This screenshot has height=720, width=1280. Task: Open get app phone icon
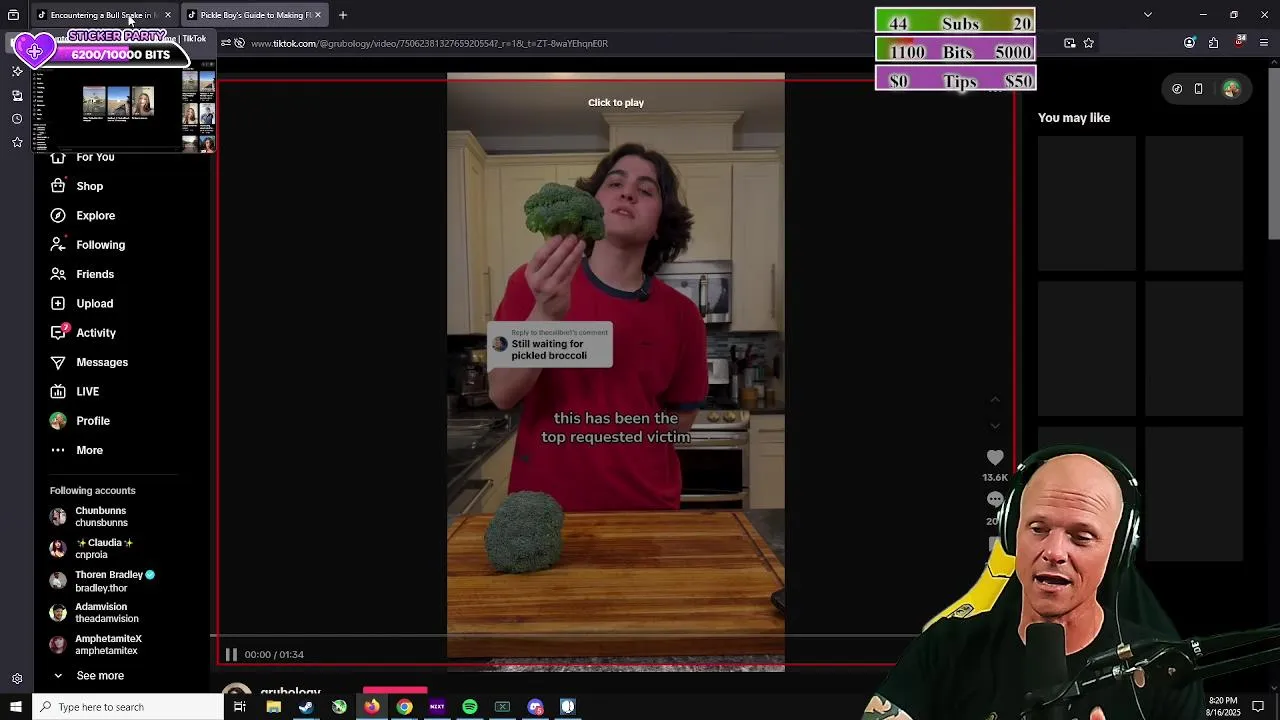[1198, 89]
